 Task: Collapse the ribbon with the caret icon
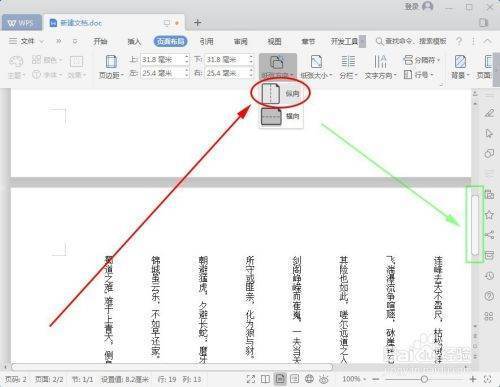[487, 41]
